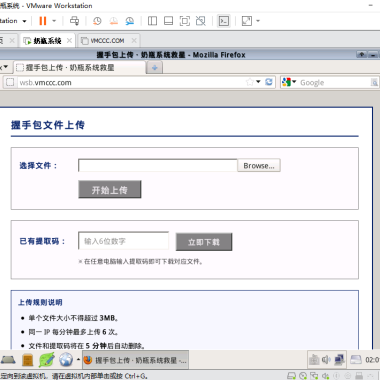Image resolution: width=380 pixels, height=380 pixels.
Task: Click the 立即下载 download button
Action: point(204,242)
